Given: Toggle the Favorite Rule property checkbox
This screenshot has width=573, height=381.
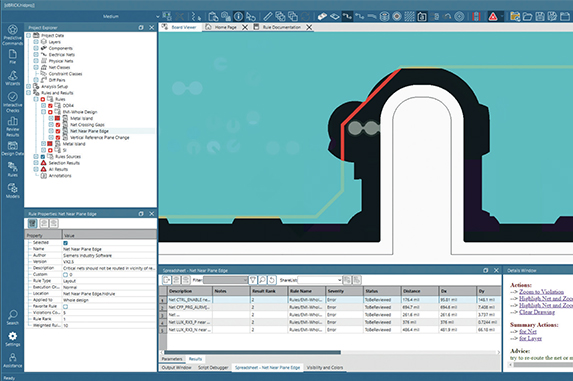Looking at the screenshot, I should [x=65, y=306].
